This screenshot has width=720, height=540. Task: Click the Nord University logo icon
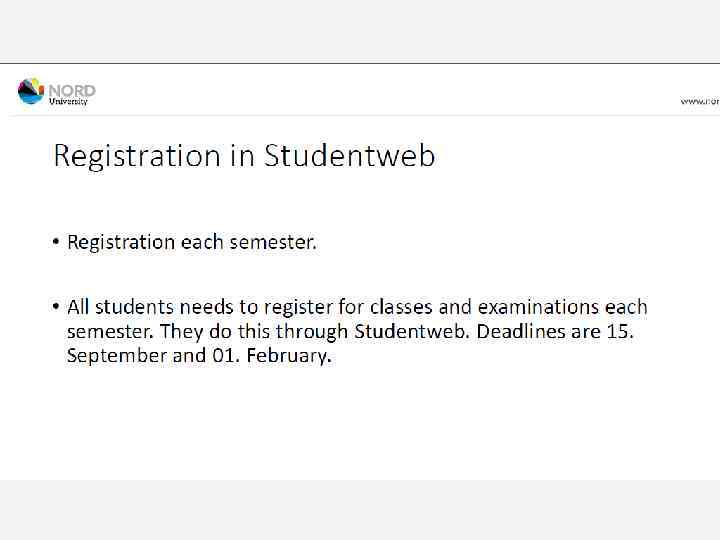pyautogui.click(x=31, y=91)
